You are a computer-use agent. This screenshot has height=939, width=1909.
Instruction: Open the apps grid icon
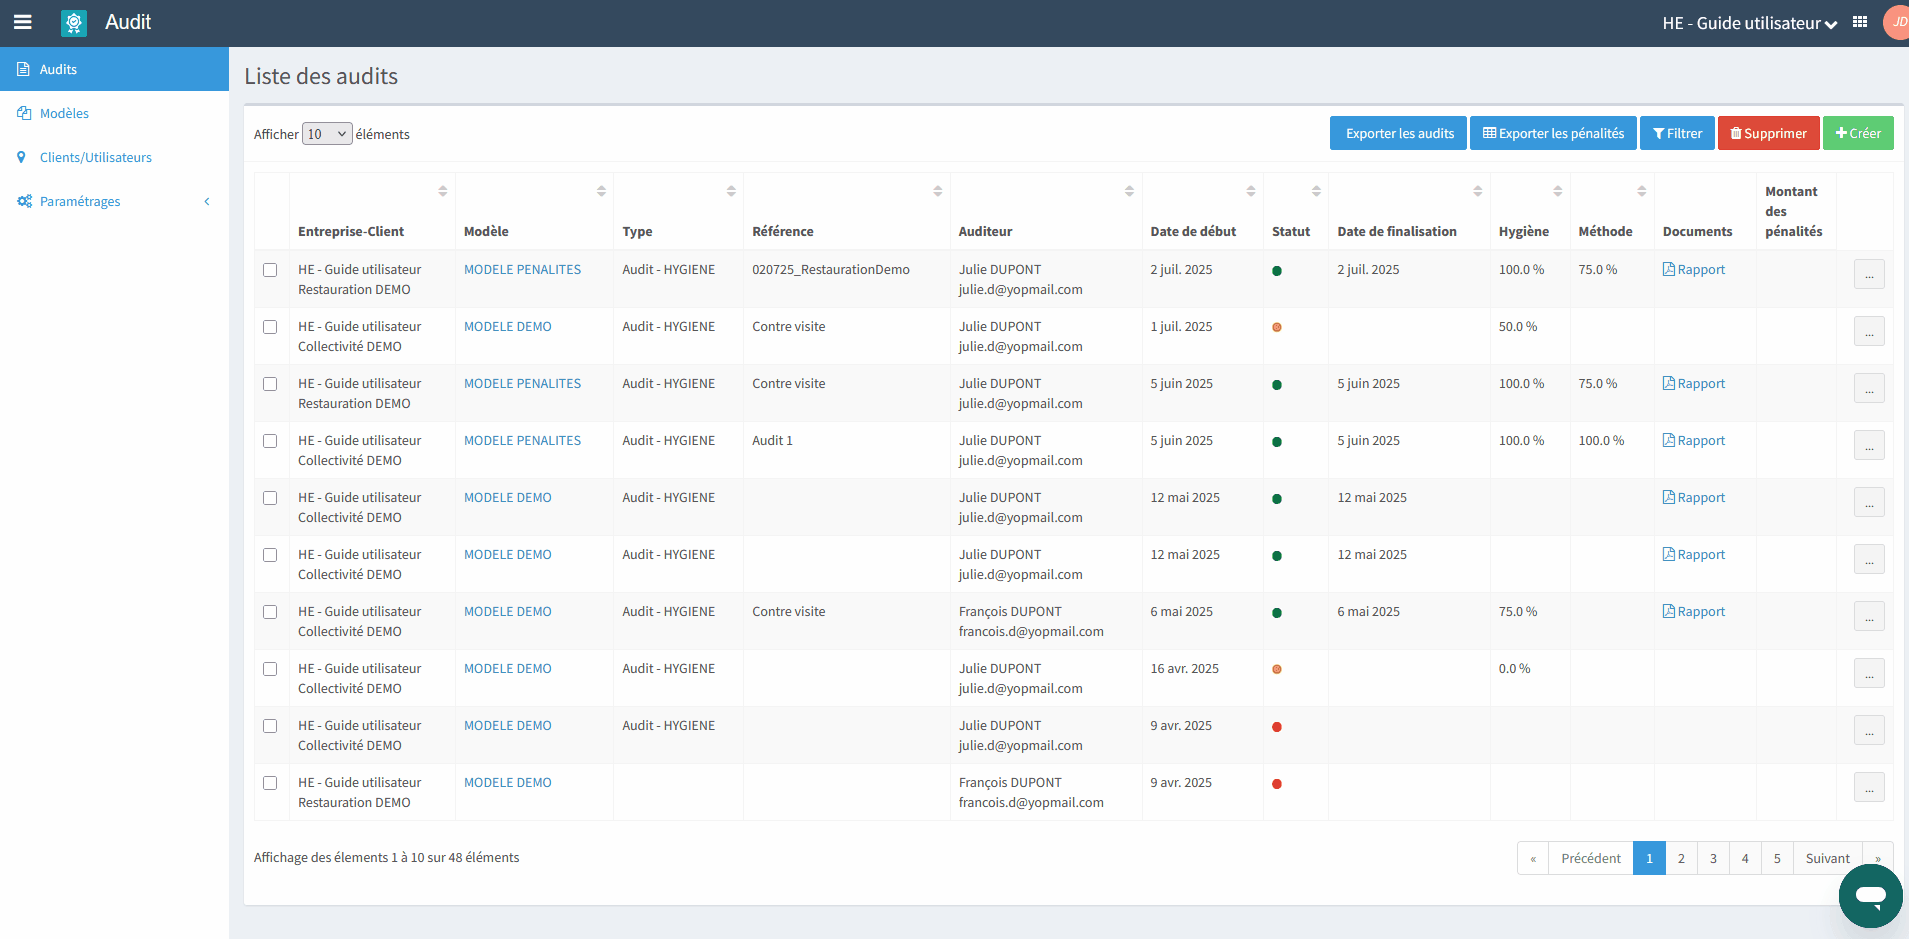click(1860, 22)
